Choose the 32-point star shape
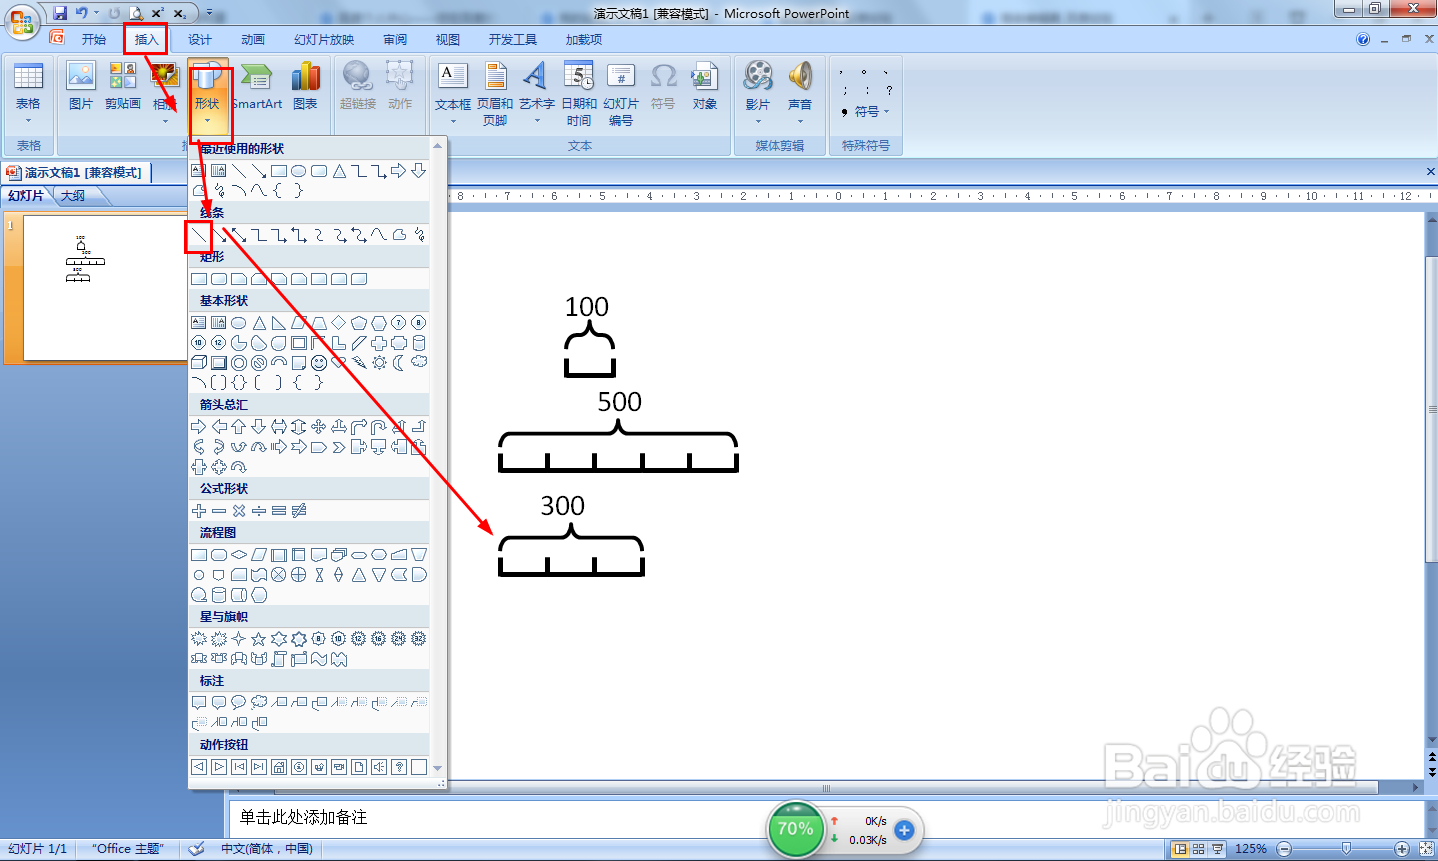Screen dimensions: 1438x861 (x=419, y=639)
